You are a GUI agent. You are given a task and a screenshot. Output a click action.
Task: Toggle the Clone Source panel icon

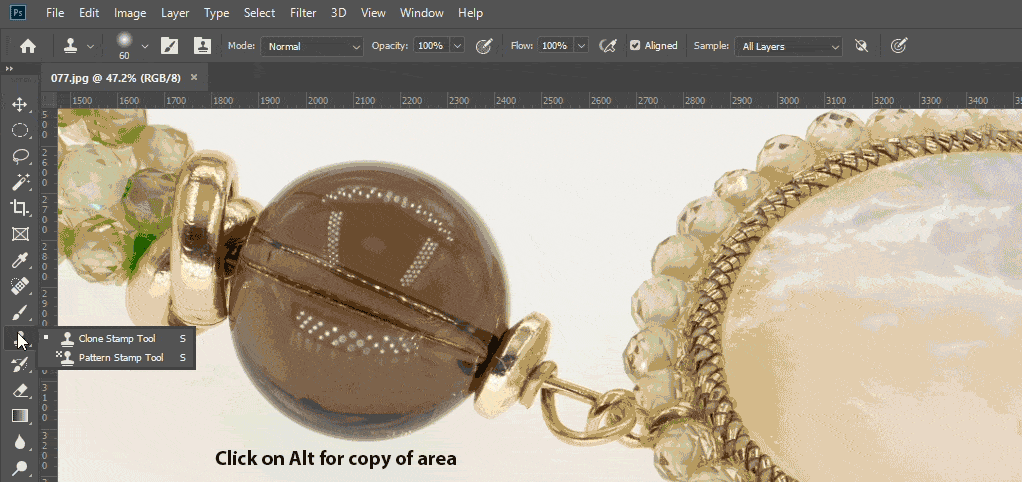click(202, 46)
